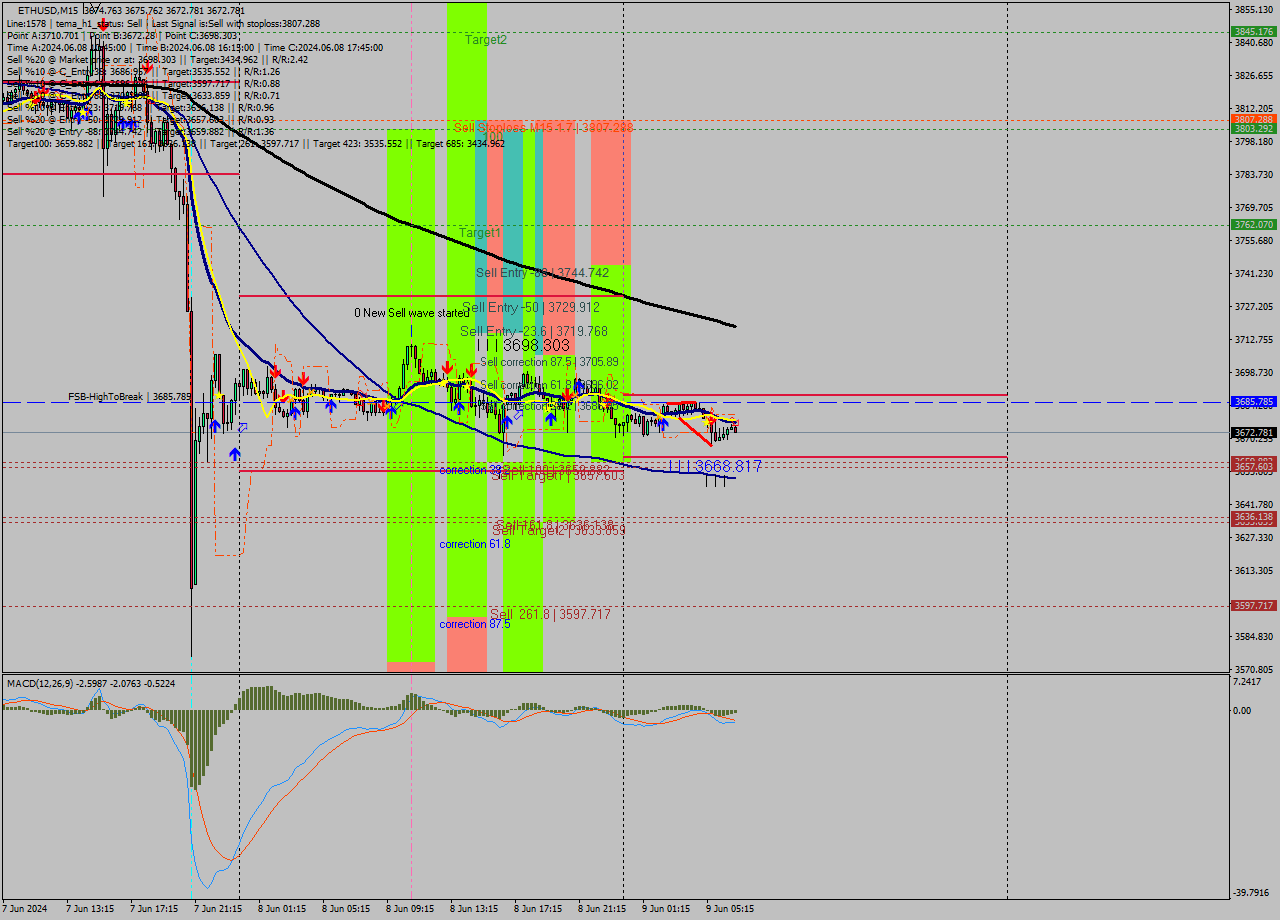Click the 8 Jun 13:15 time label
Image resolution: width=1280 pixels, height=920 pixels.
click(x=473, y=909)
